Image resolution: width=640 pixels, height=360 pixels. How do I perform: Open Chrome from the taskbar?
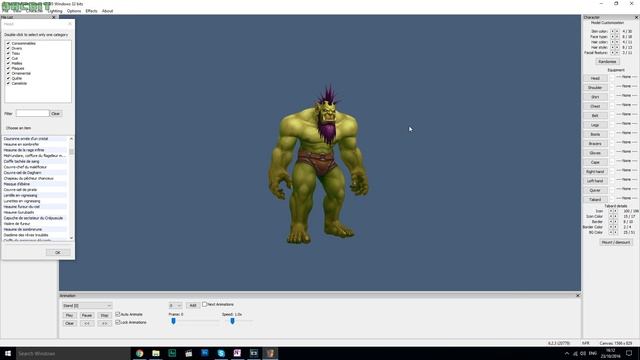click(140, 353)
